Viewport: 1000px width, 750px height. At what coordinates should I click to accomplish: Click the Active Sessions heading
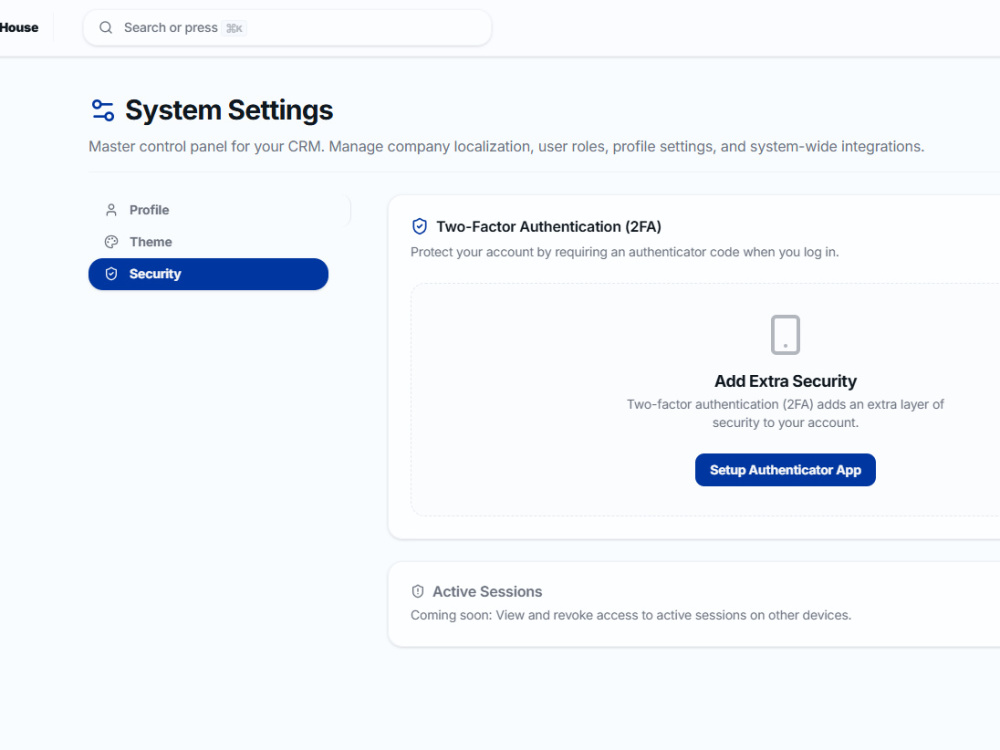click(x=487, y=592)
